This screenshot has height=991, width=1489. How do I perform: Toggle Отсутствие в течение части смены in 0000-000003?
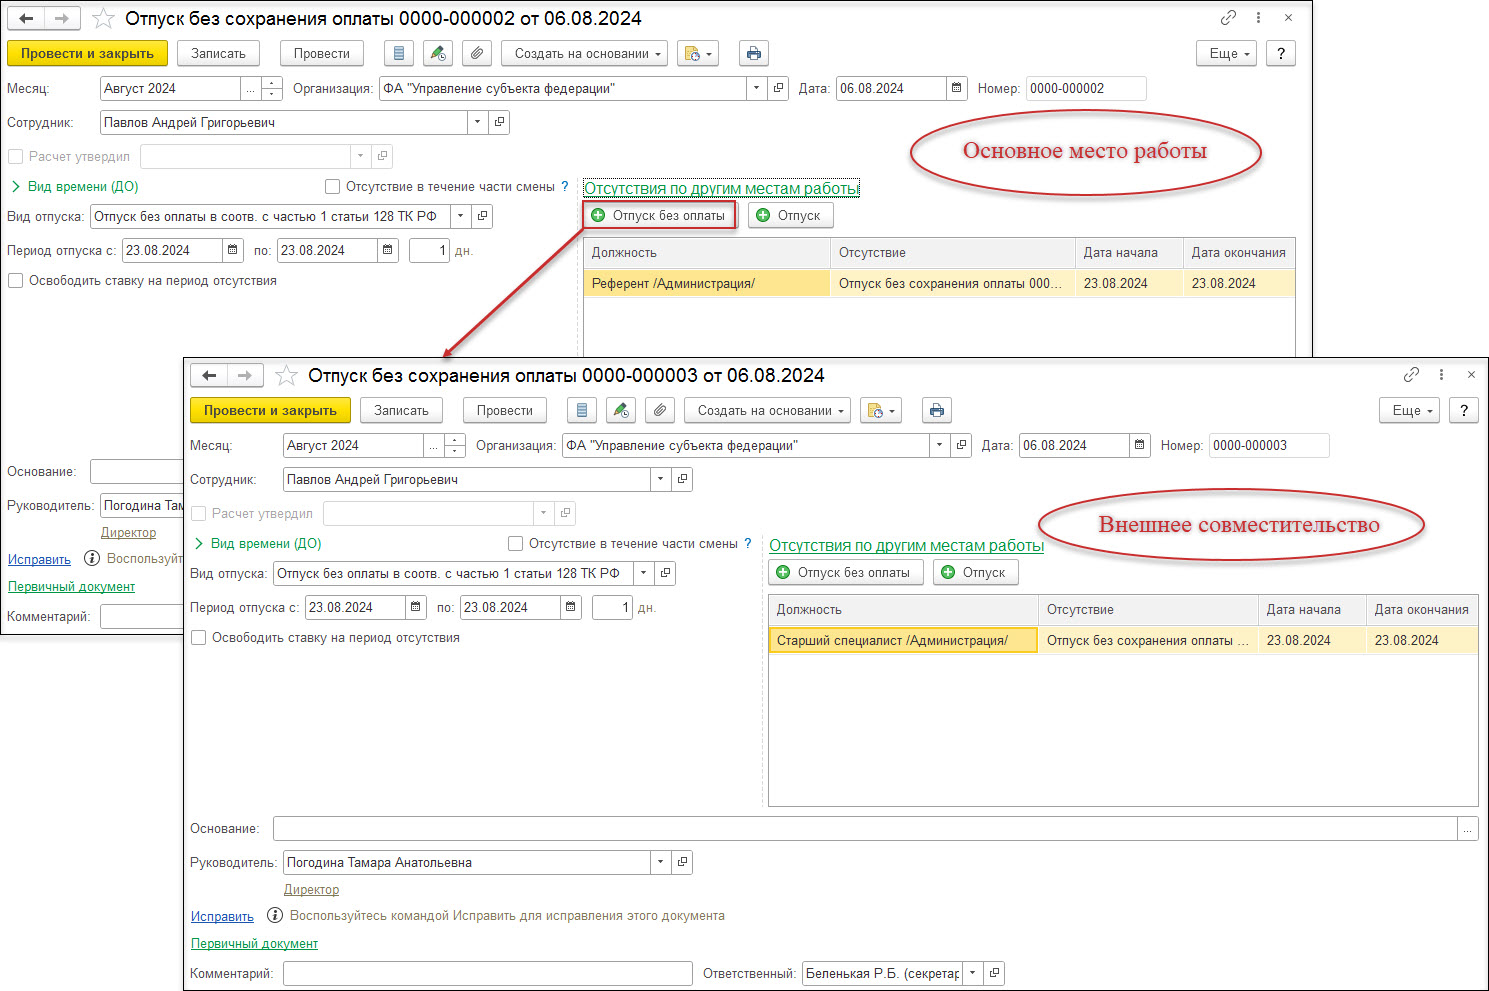point(515,544)
